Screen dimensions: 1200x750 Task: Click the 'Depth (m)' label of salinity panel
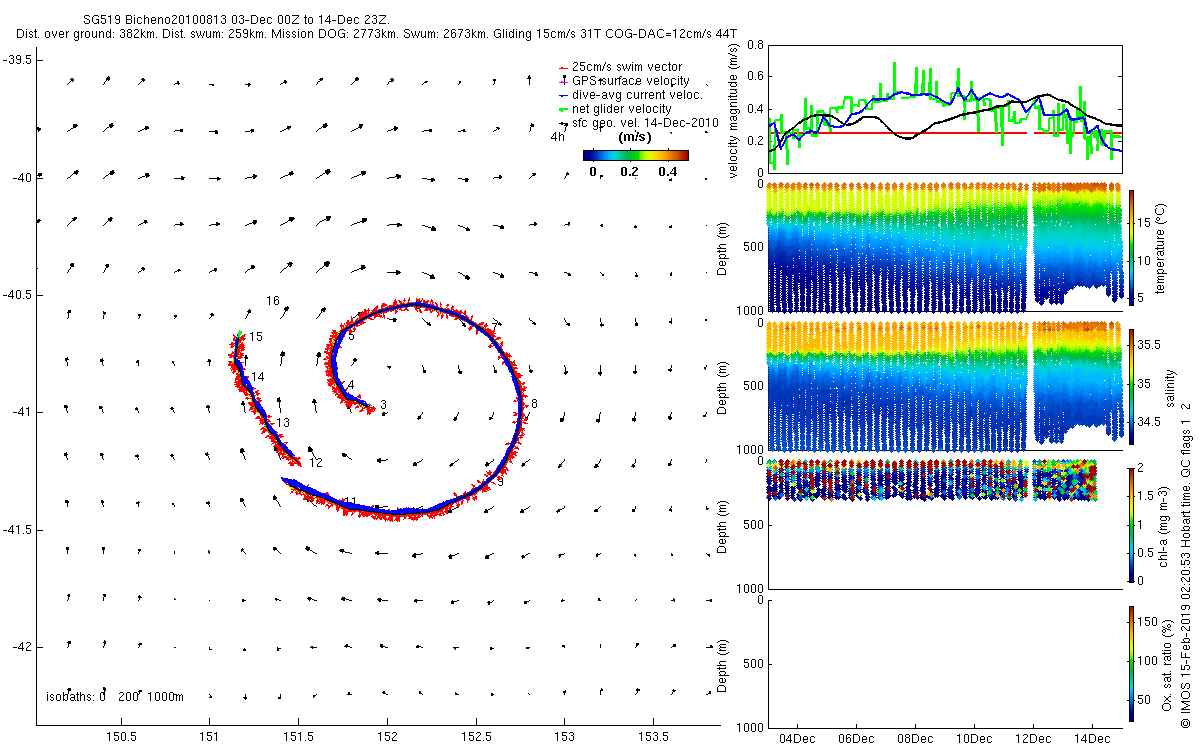pos(724,386)
